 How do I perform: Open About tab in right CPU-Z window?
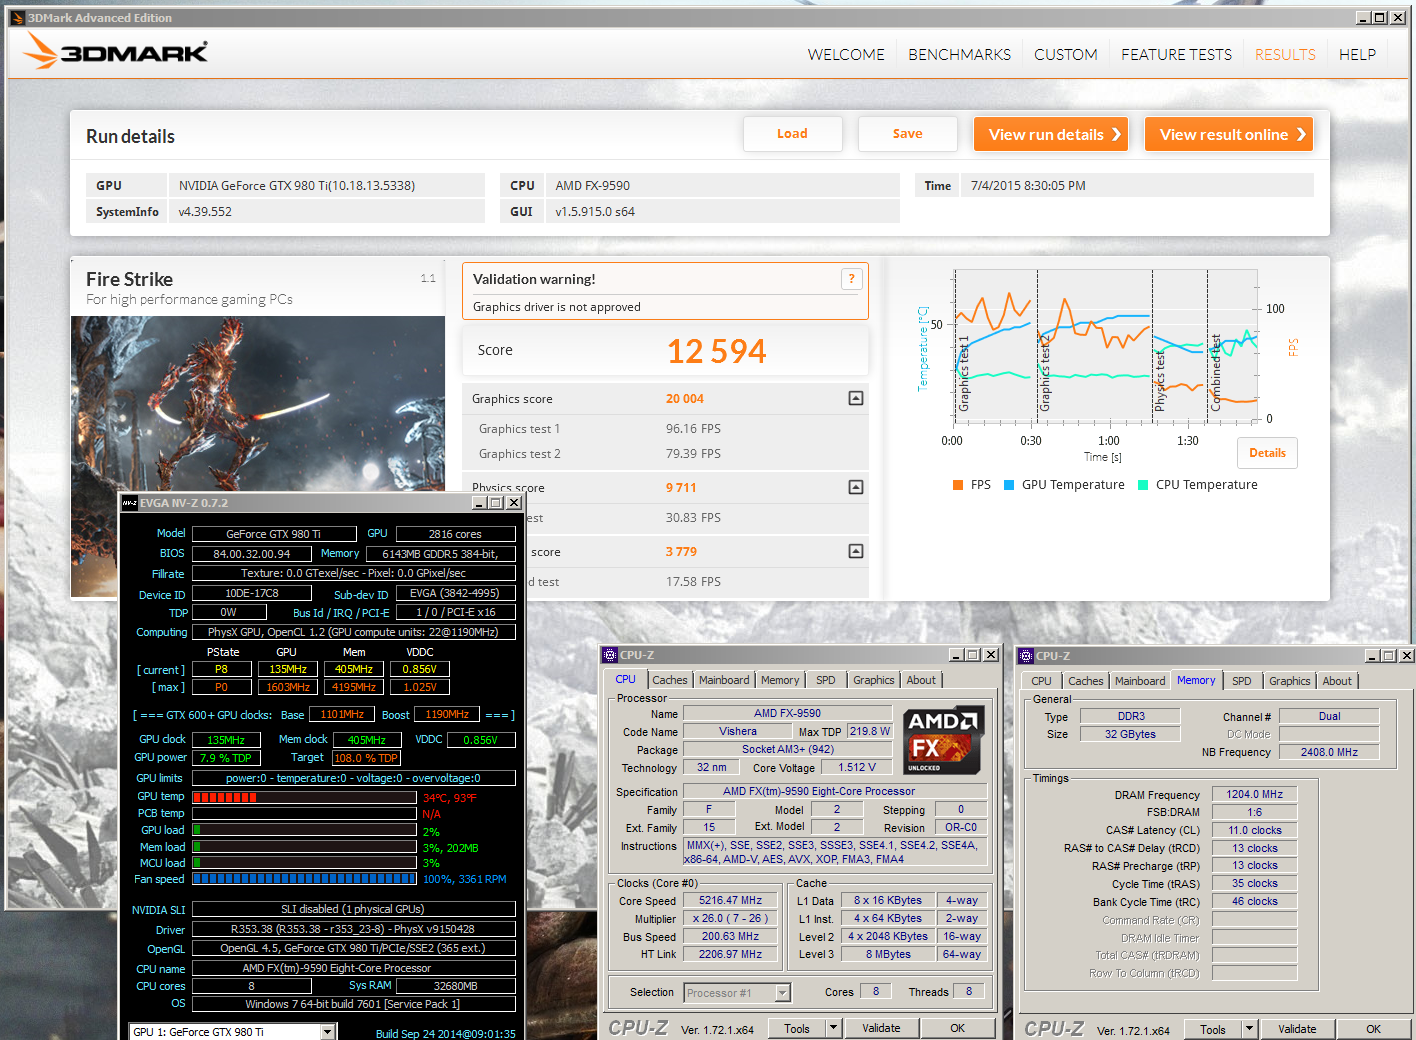(1337, 681)
